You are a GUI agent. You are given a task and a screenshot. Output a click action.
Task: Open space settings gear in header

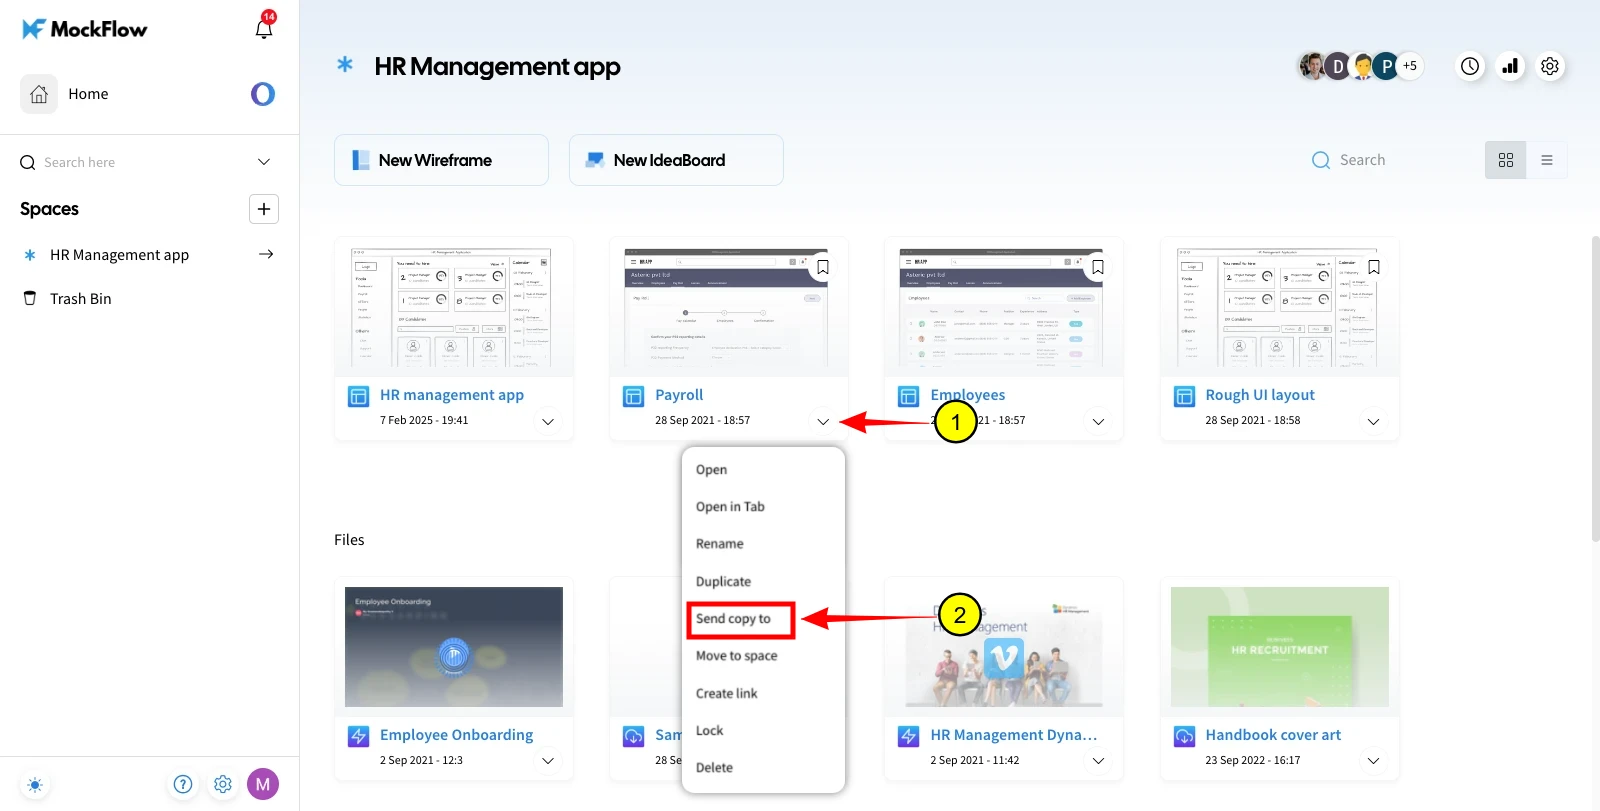[1550, 66]
